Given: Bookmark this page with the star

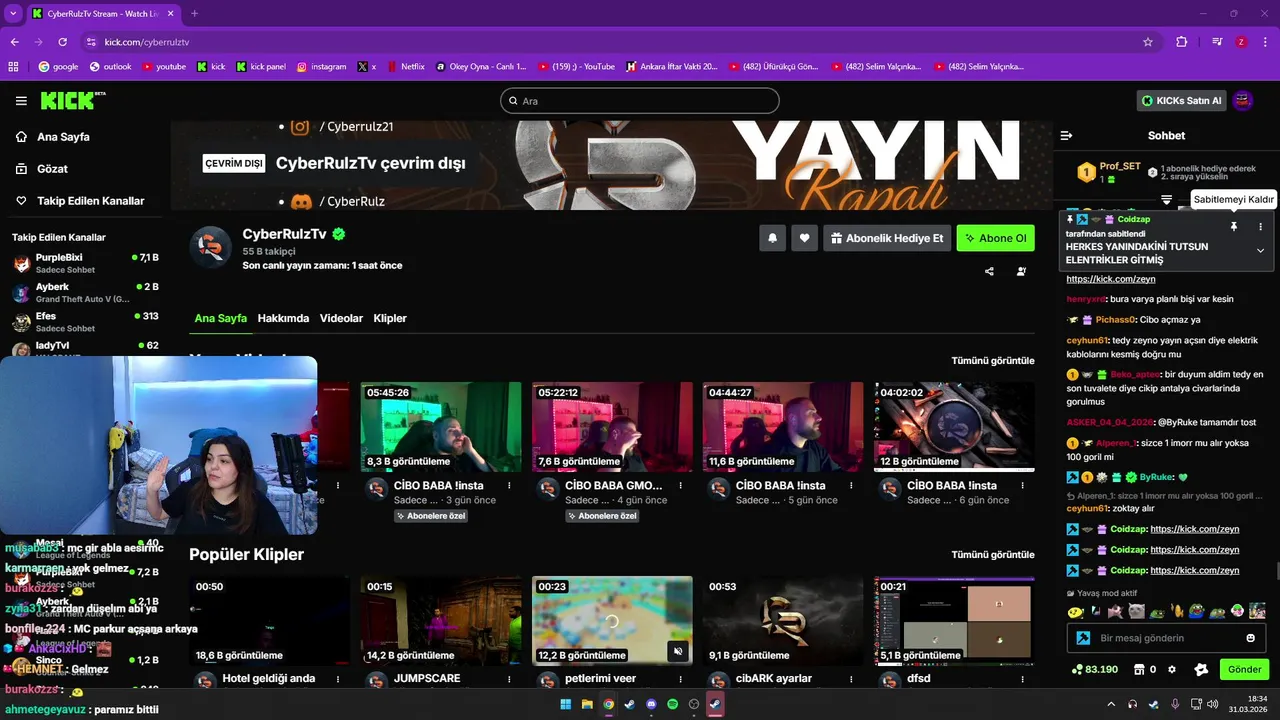Looking at the screenshot, I should click(1148, 42).
